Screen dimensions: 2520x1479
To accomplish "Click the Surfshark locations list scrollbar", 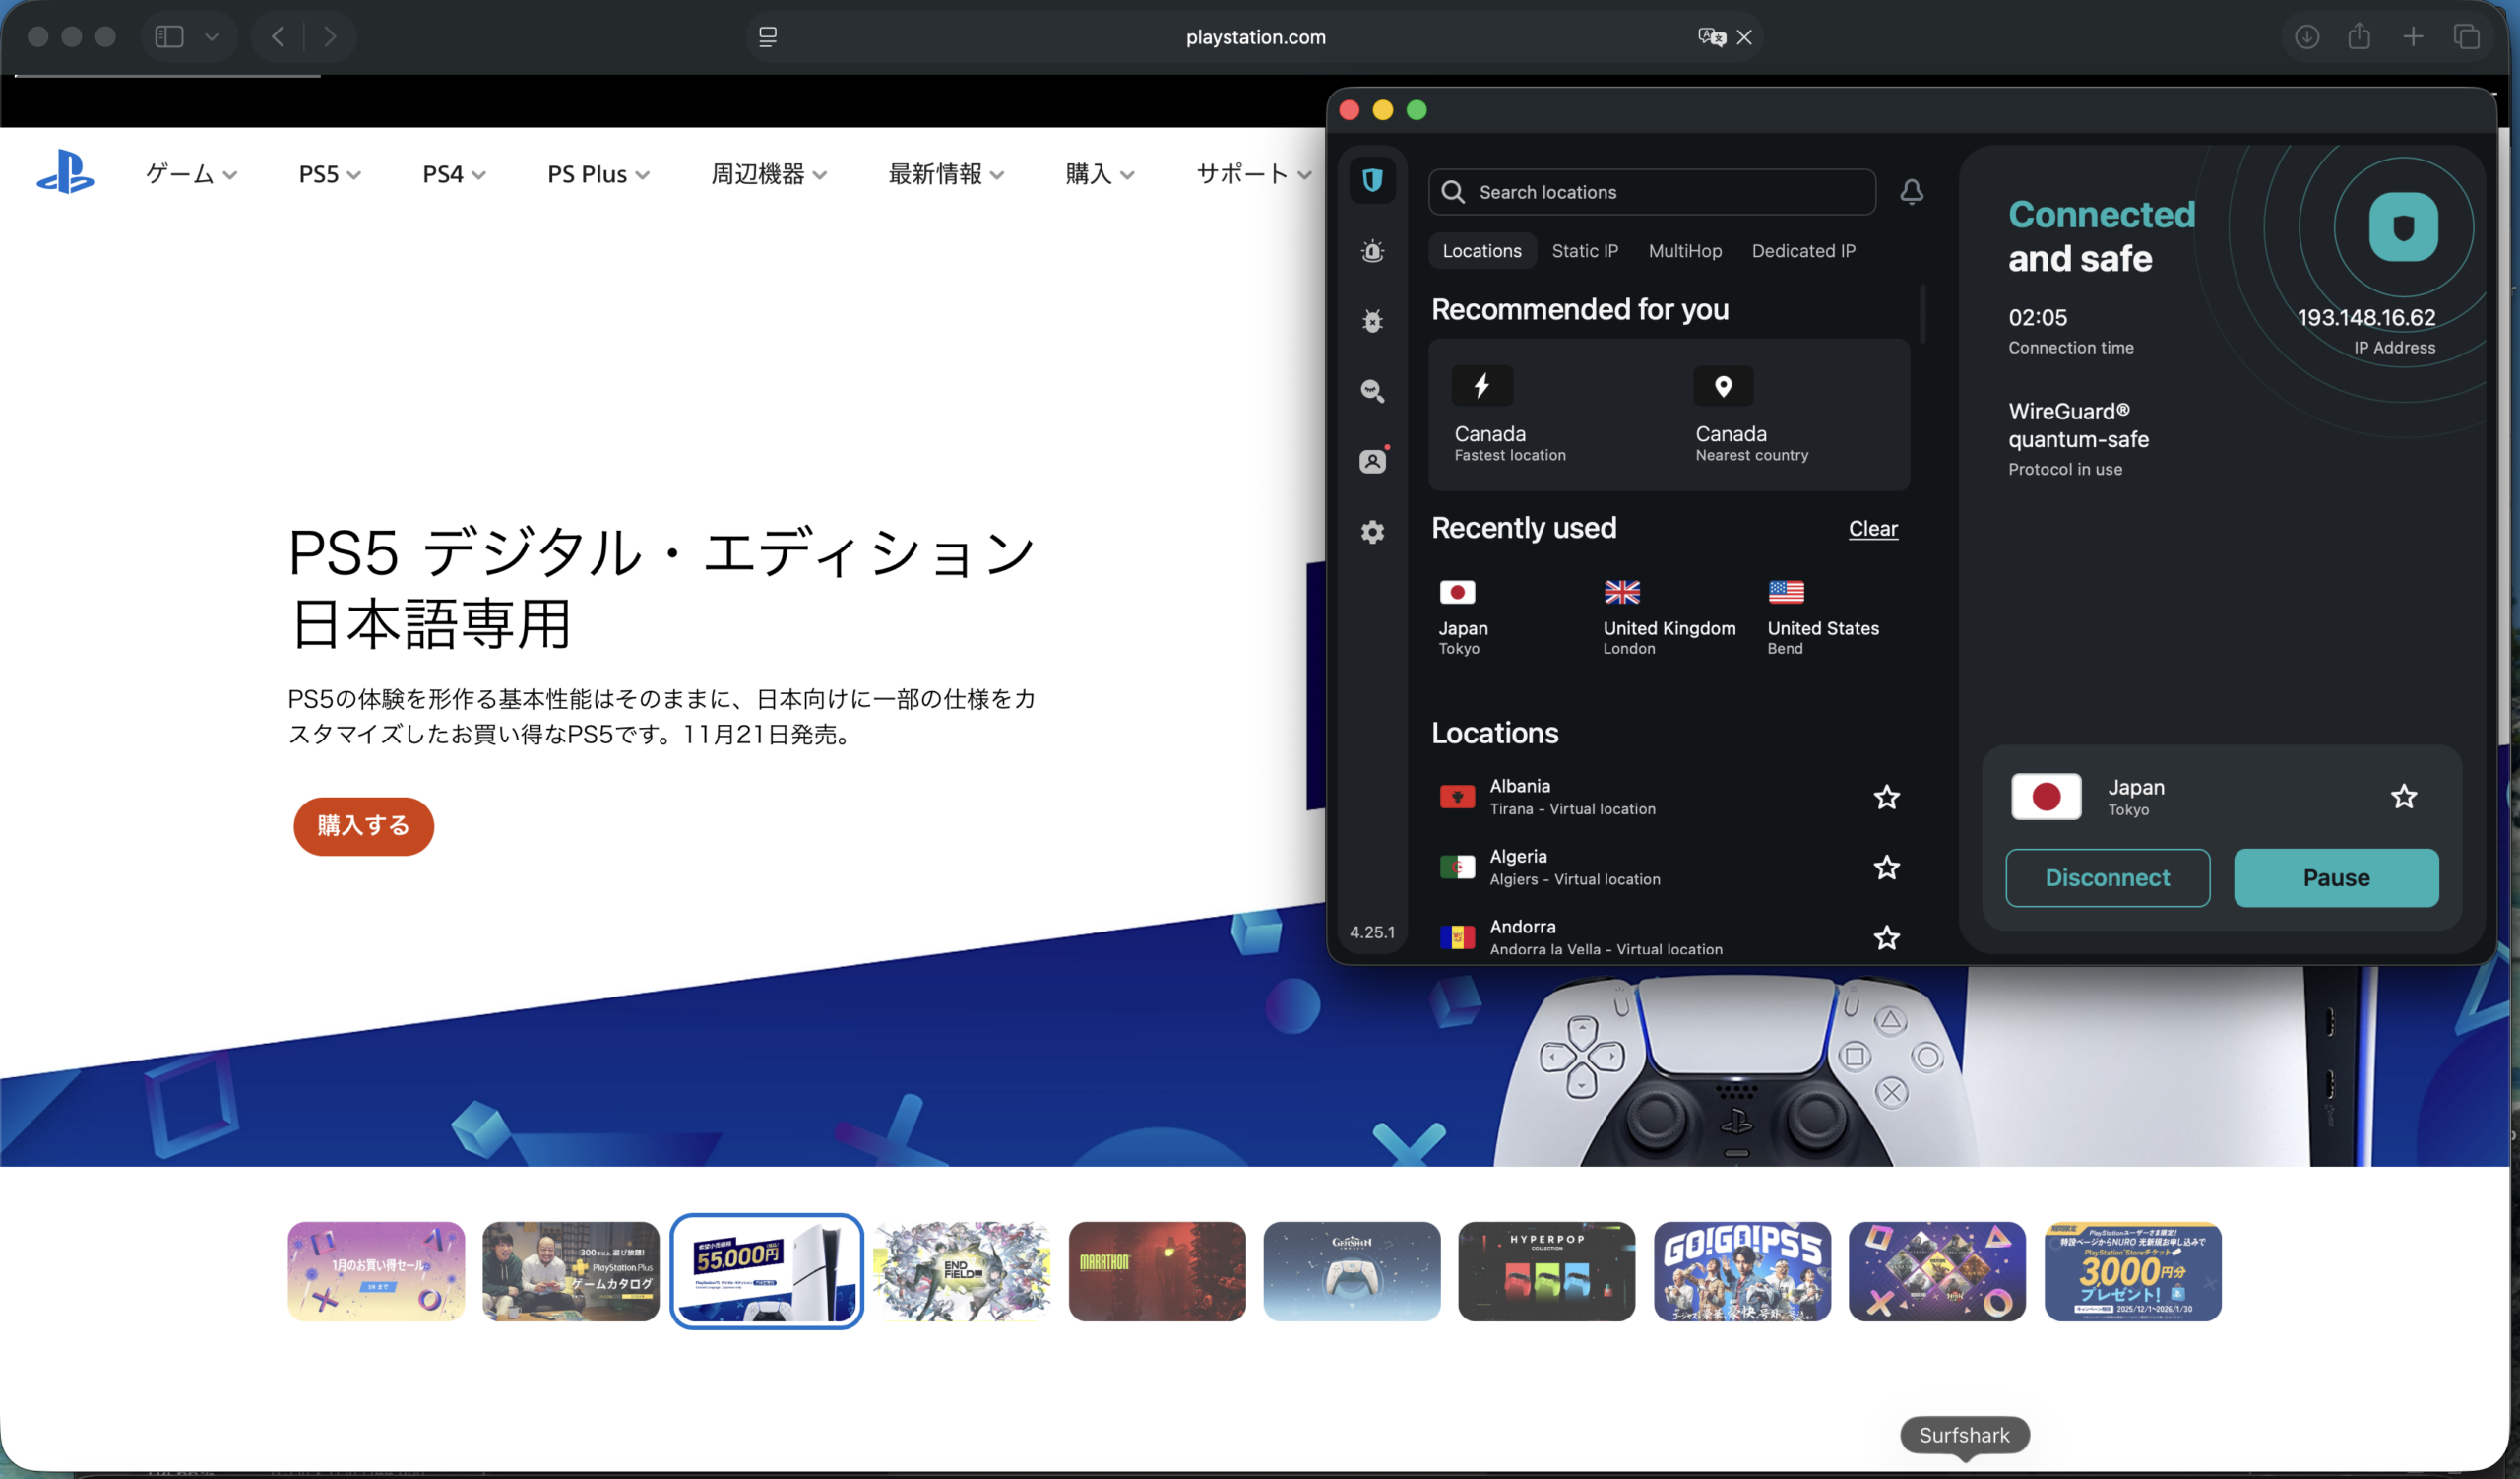I will 1922,313.
